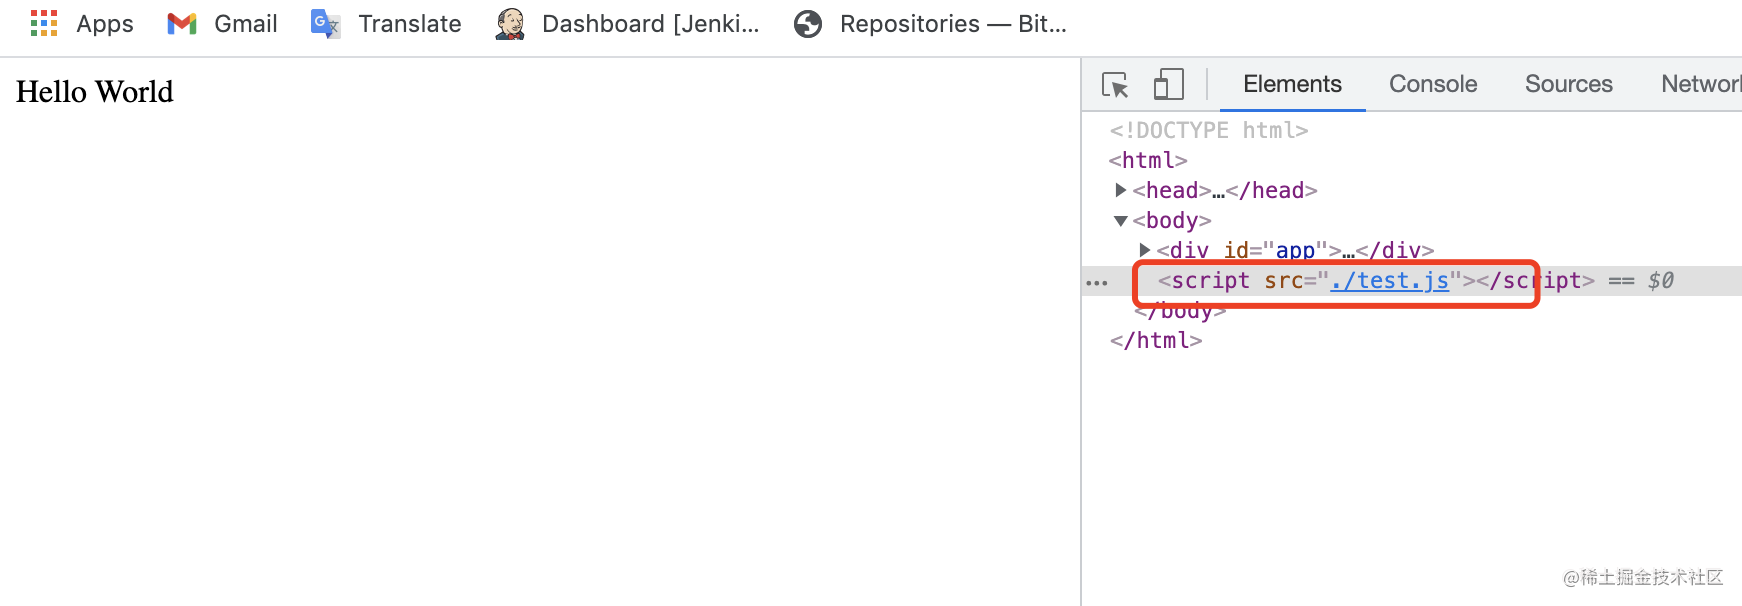Follow the ./test.js source link
The image size is (1742, 606).
point(1389,281)
